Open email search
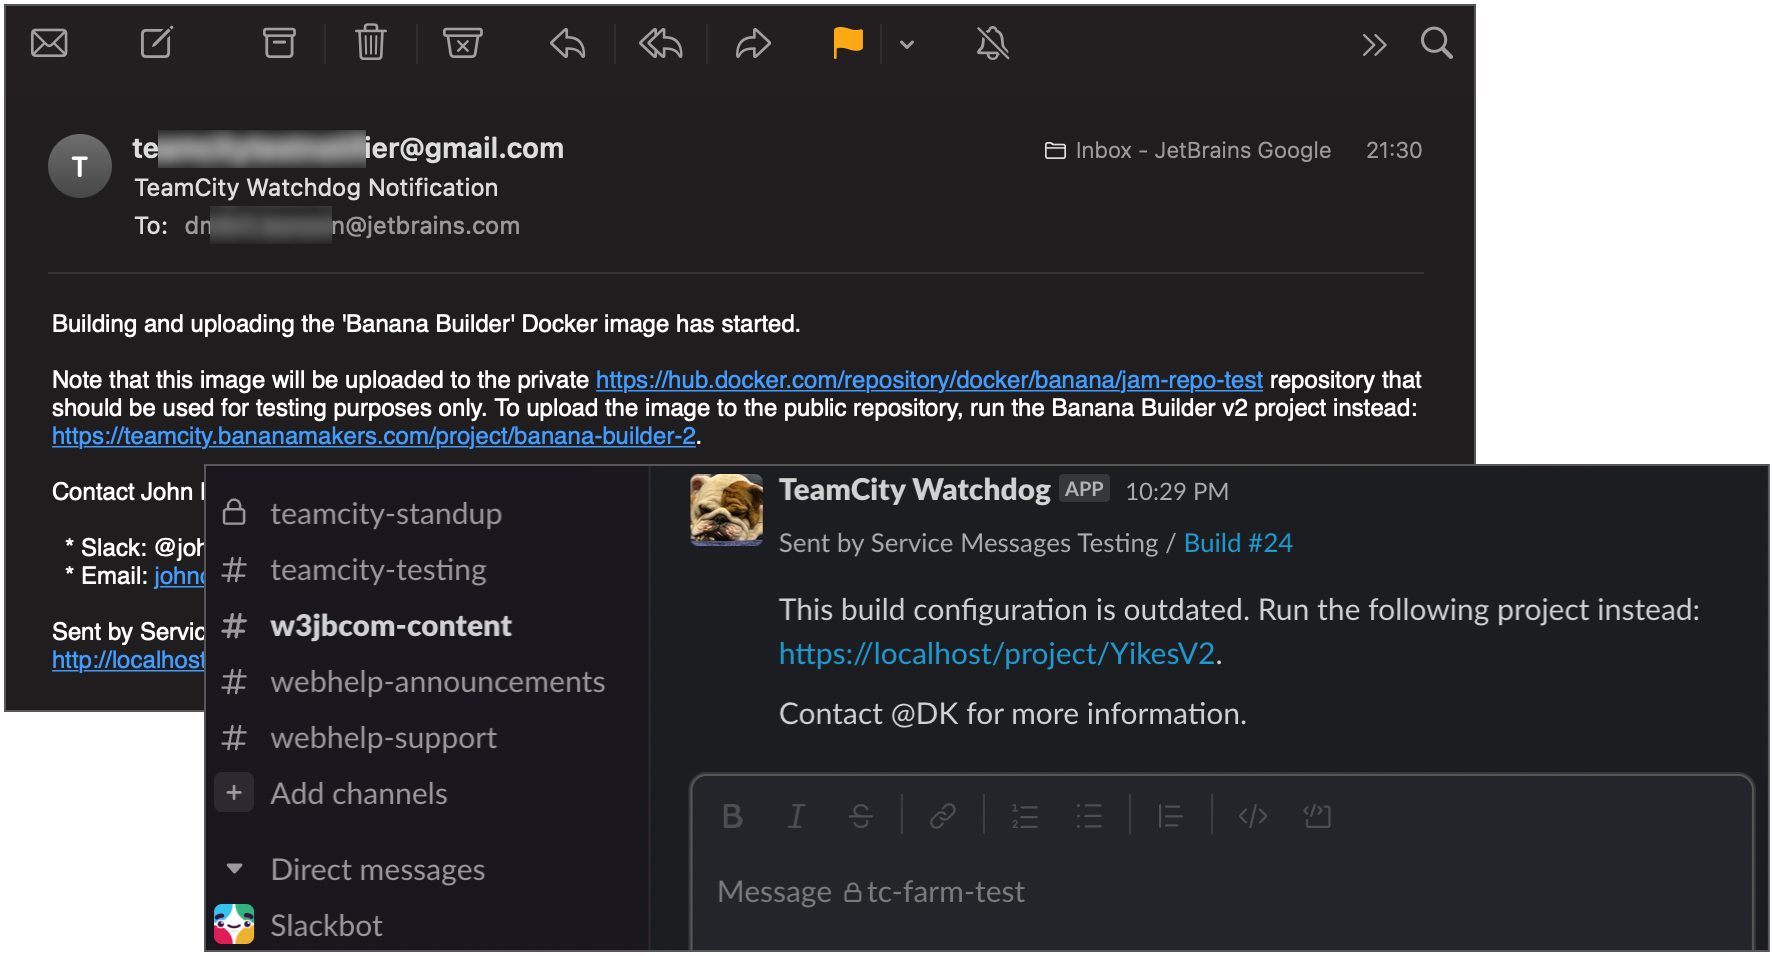The height and width of the screenshot is (956, 1772). pos(1437,43)
